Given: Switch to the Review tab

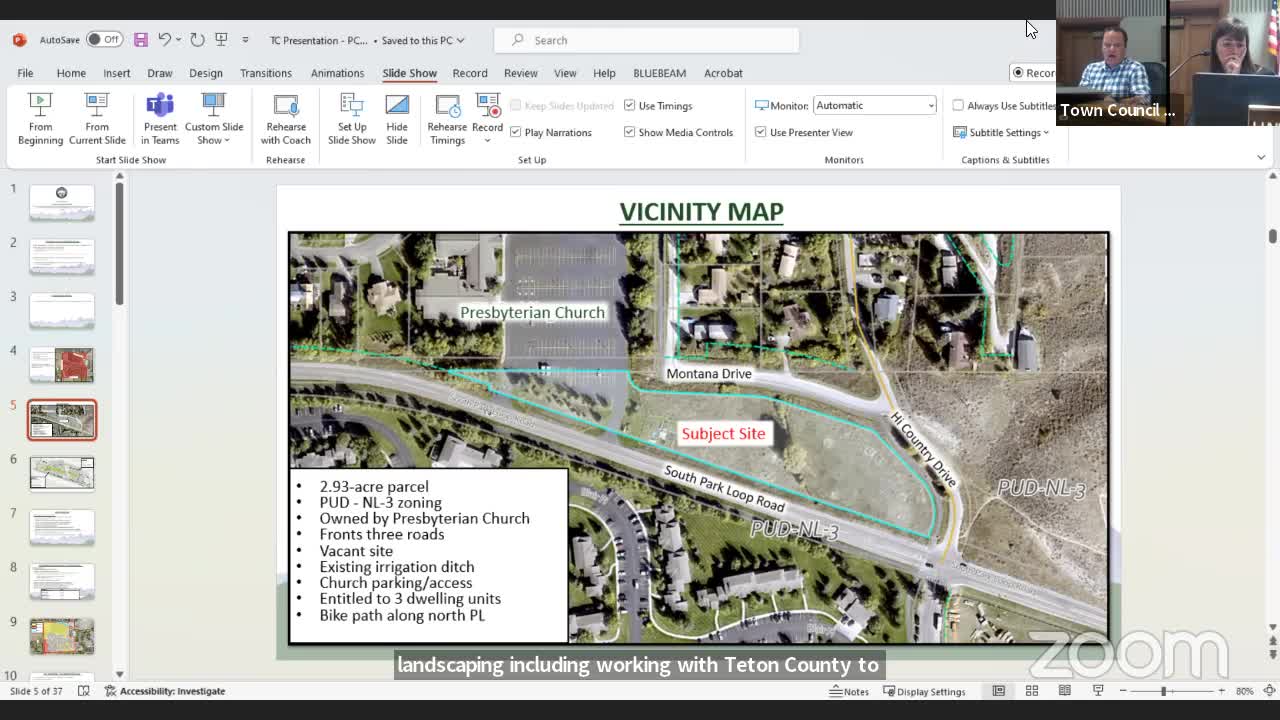Looking at the screenshot, I should tap(520, 73).
